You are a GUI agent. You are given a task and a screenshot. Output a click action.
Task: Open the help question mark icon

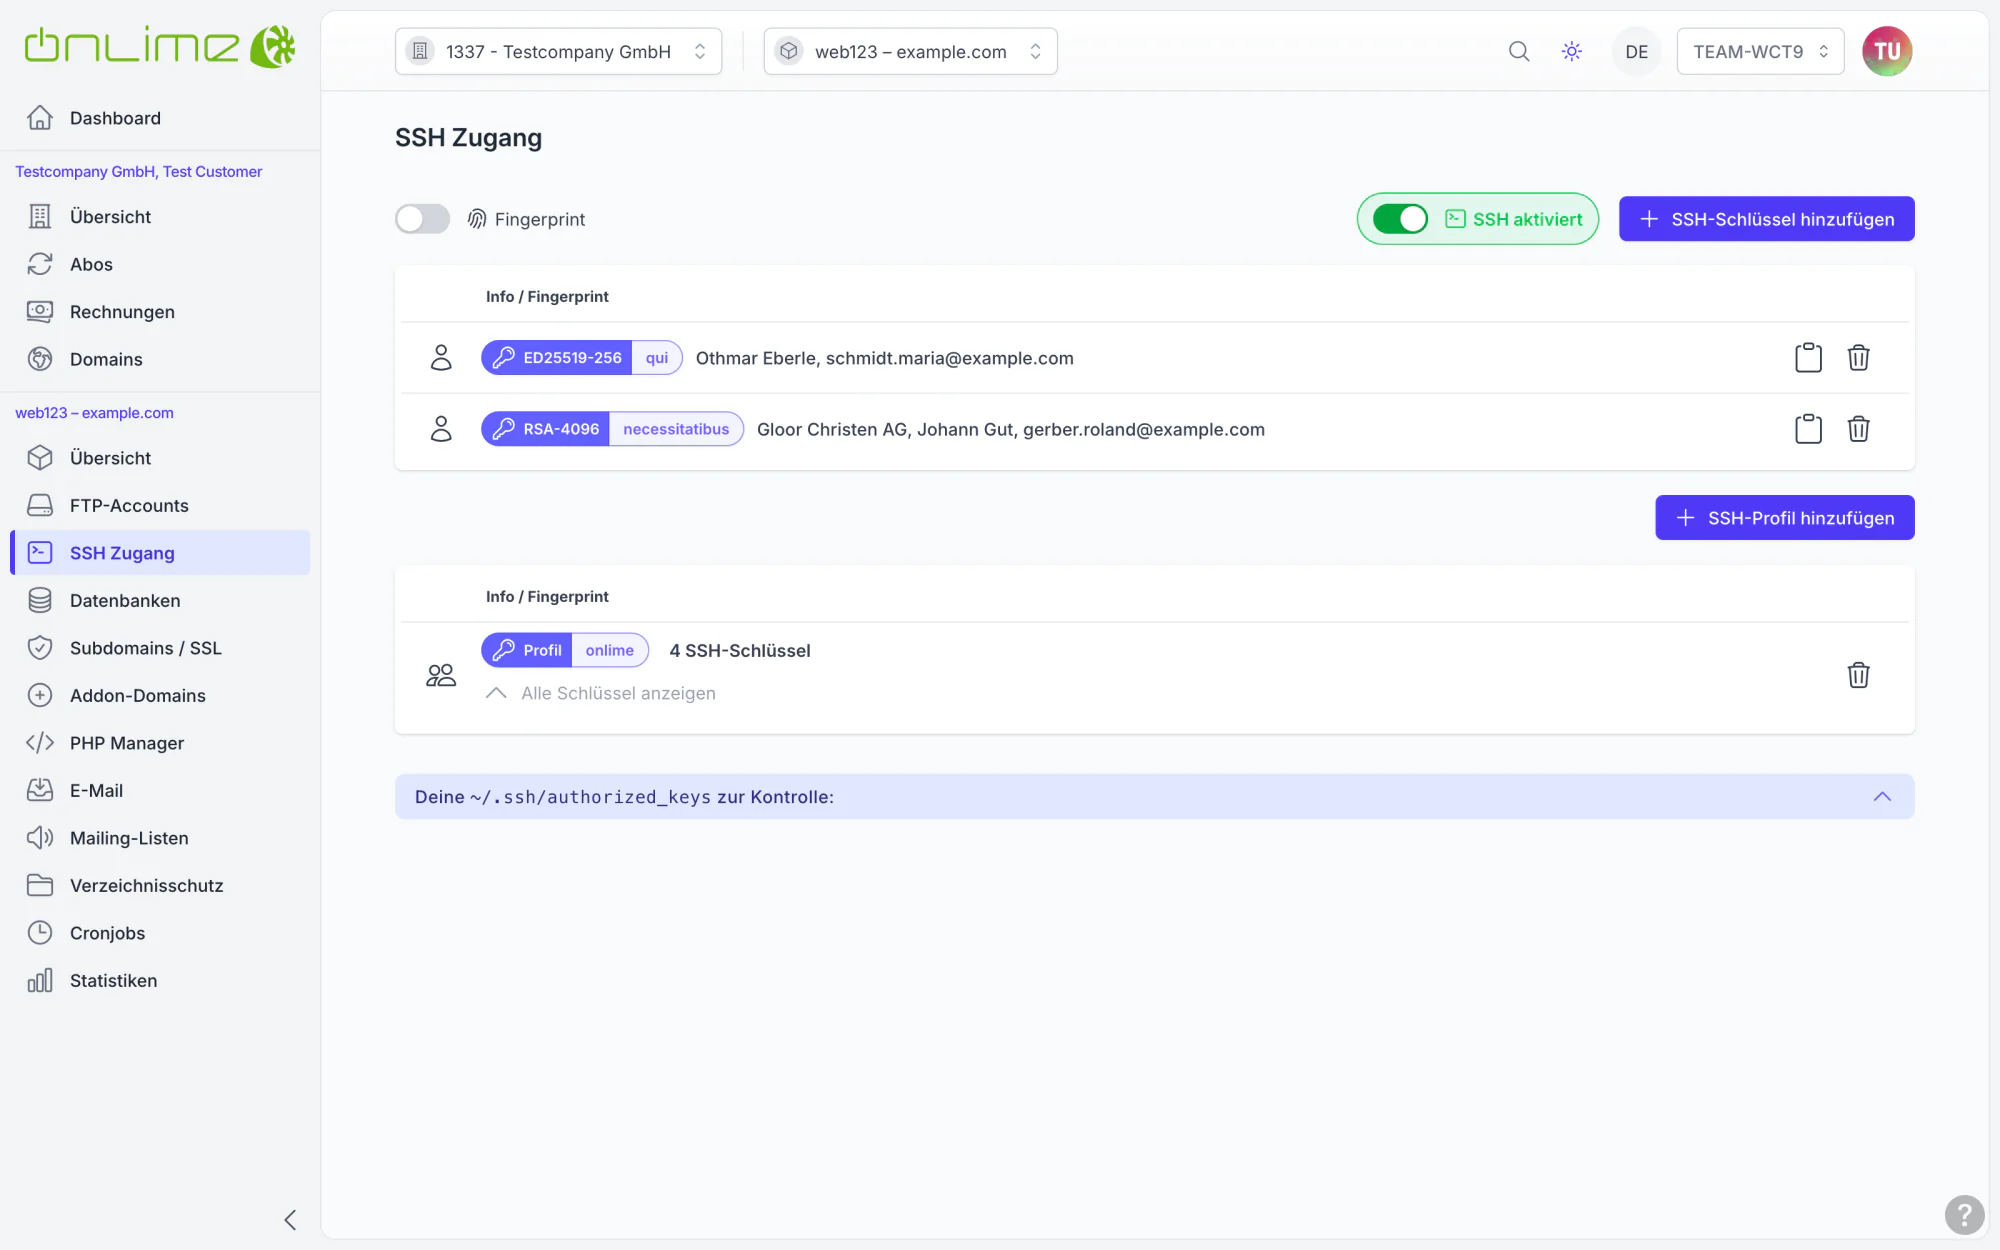pyautogui.click(x=1964, y=1215)
